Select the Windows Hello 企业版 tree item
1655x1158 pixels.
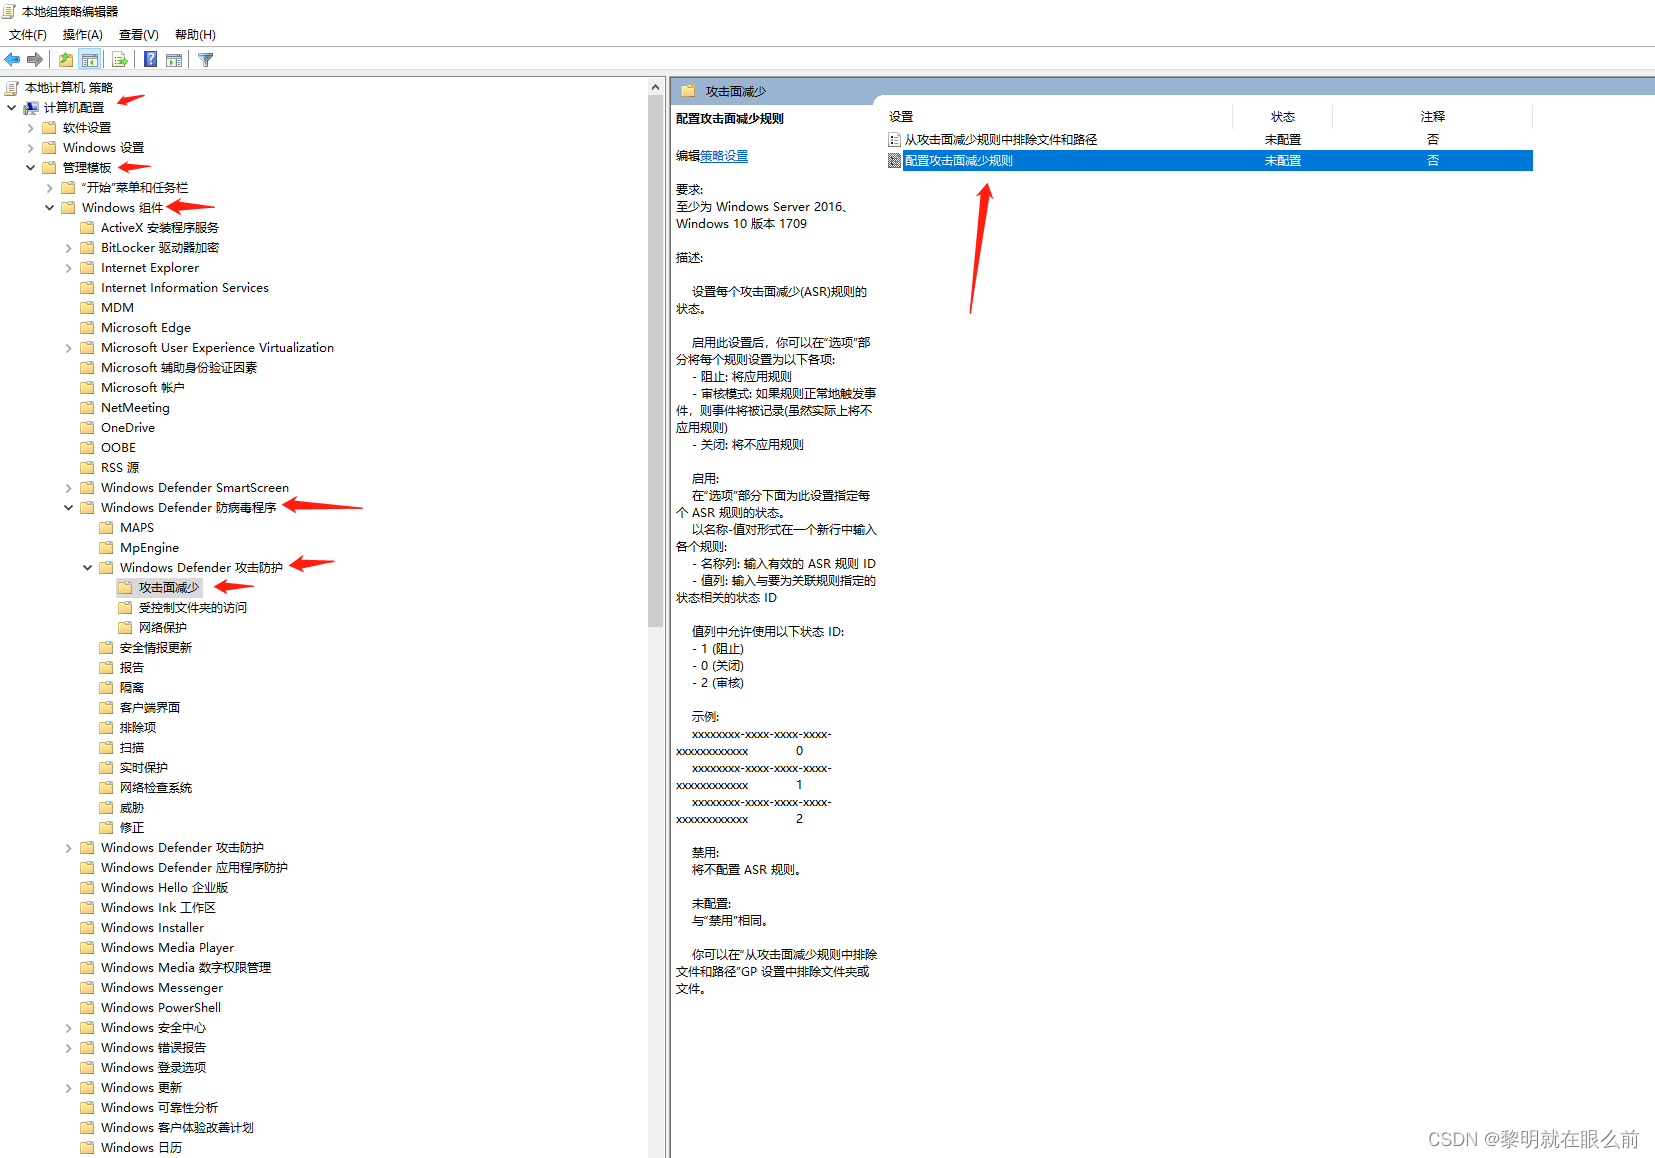click(164, 888)
